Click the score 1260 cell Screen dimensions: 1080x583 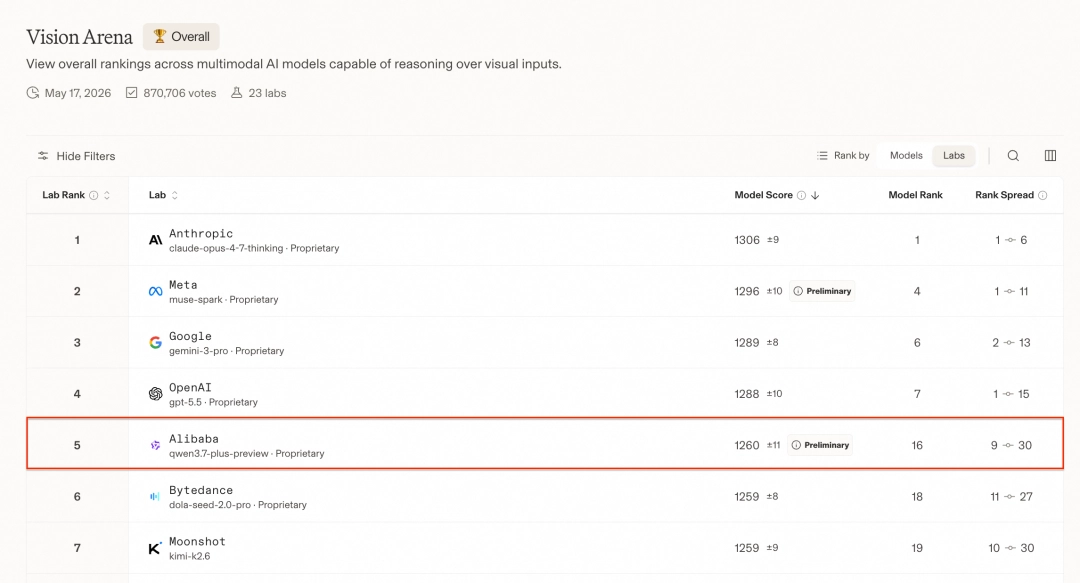point(747,445)
